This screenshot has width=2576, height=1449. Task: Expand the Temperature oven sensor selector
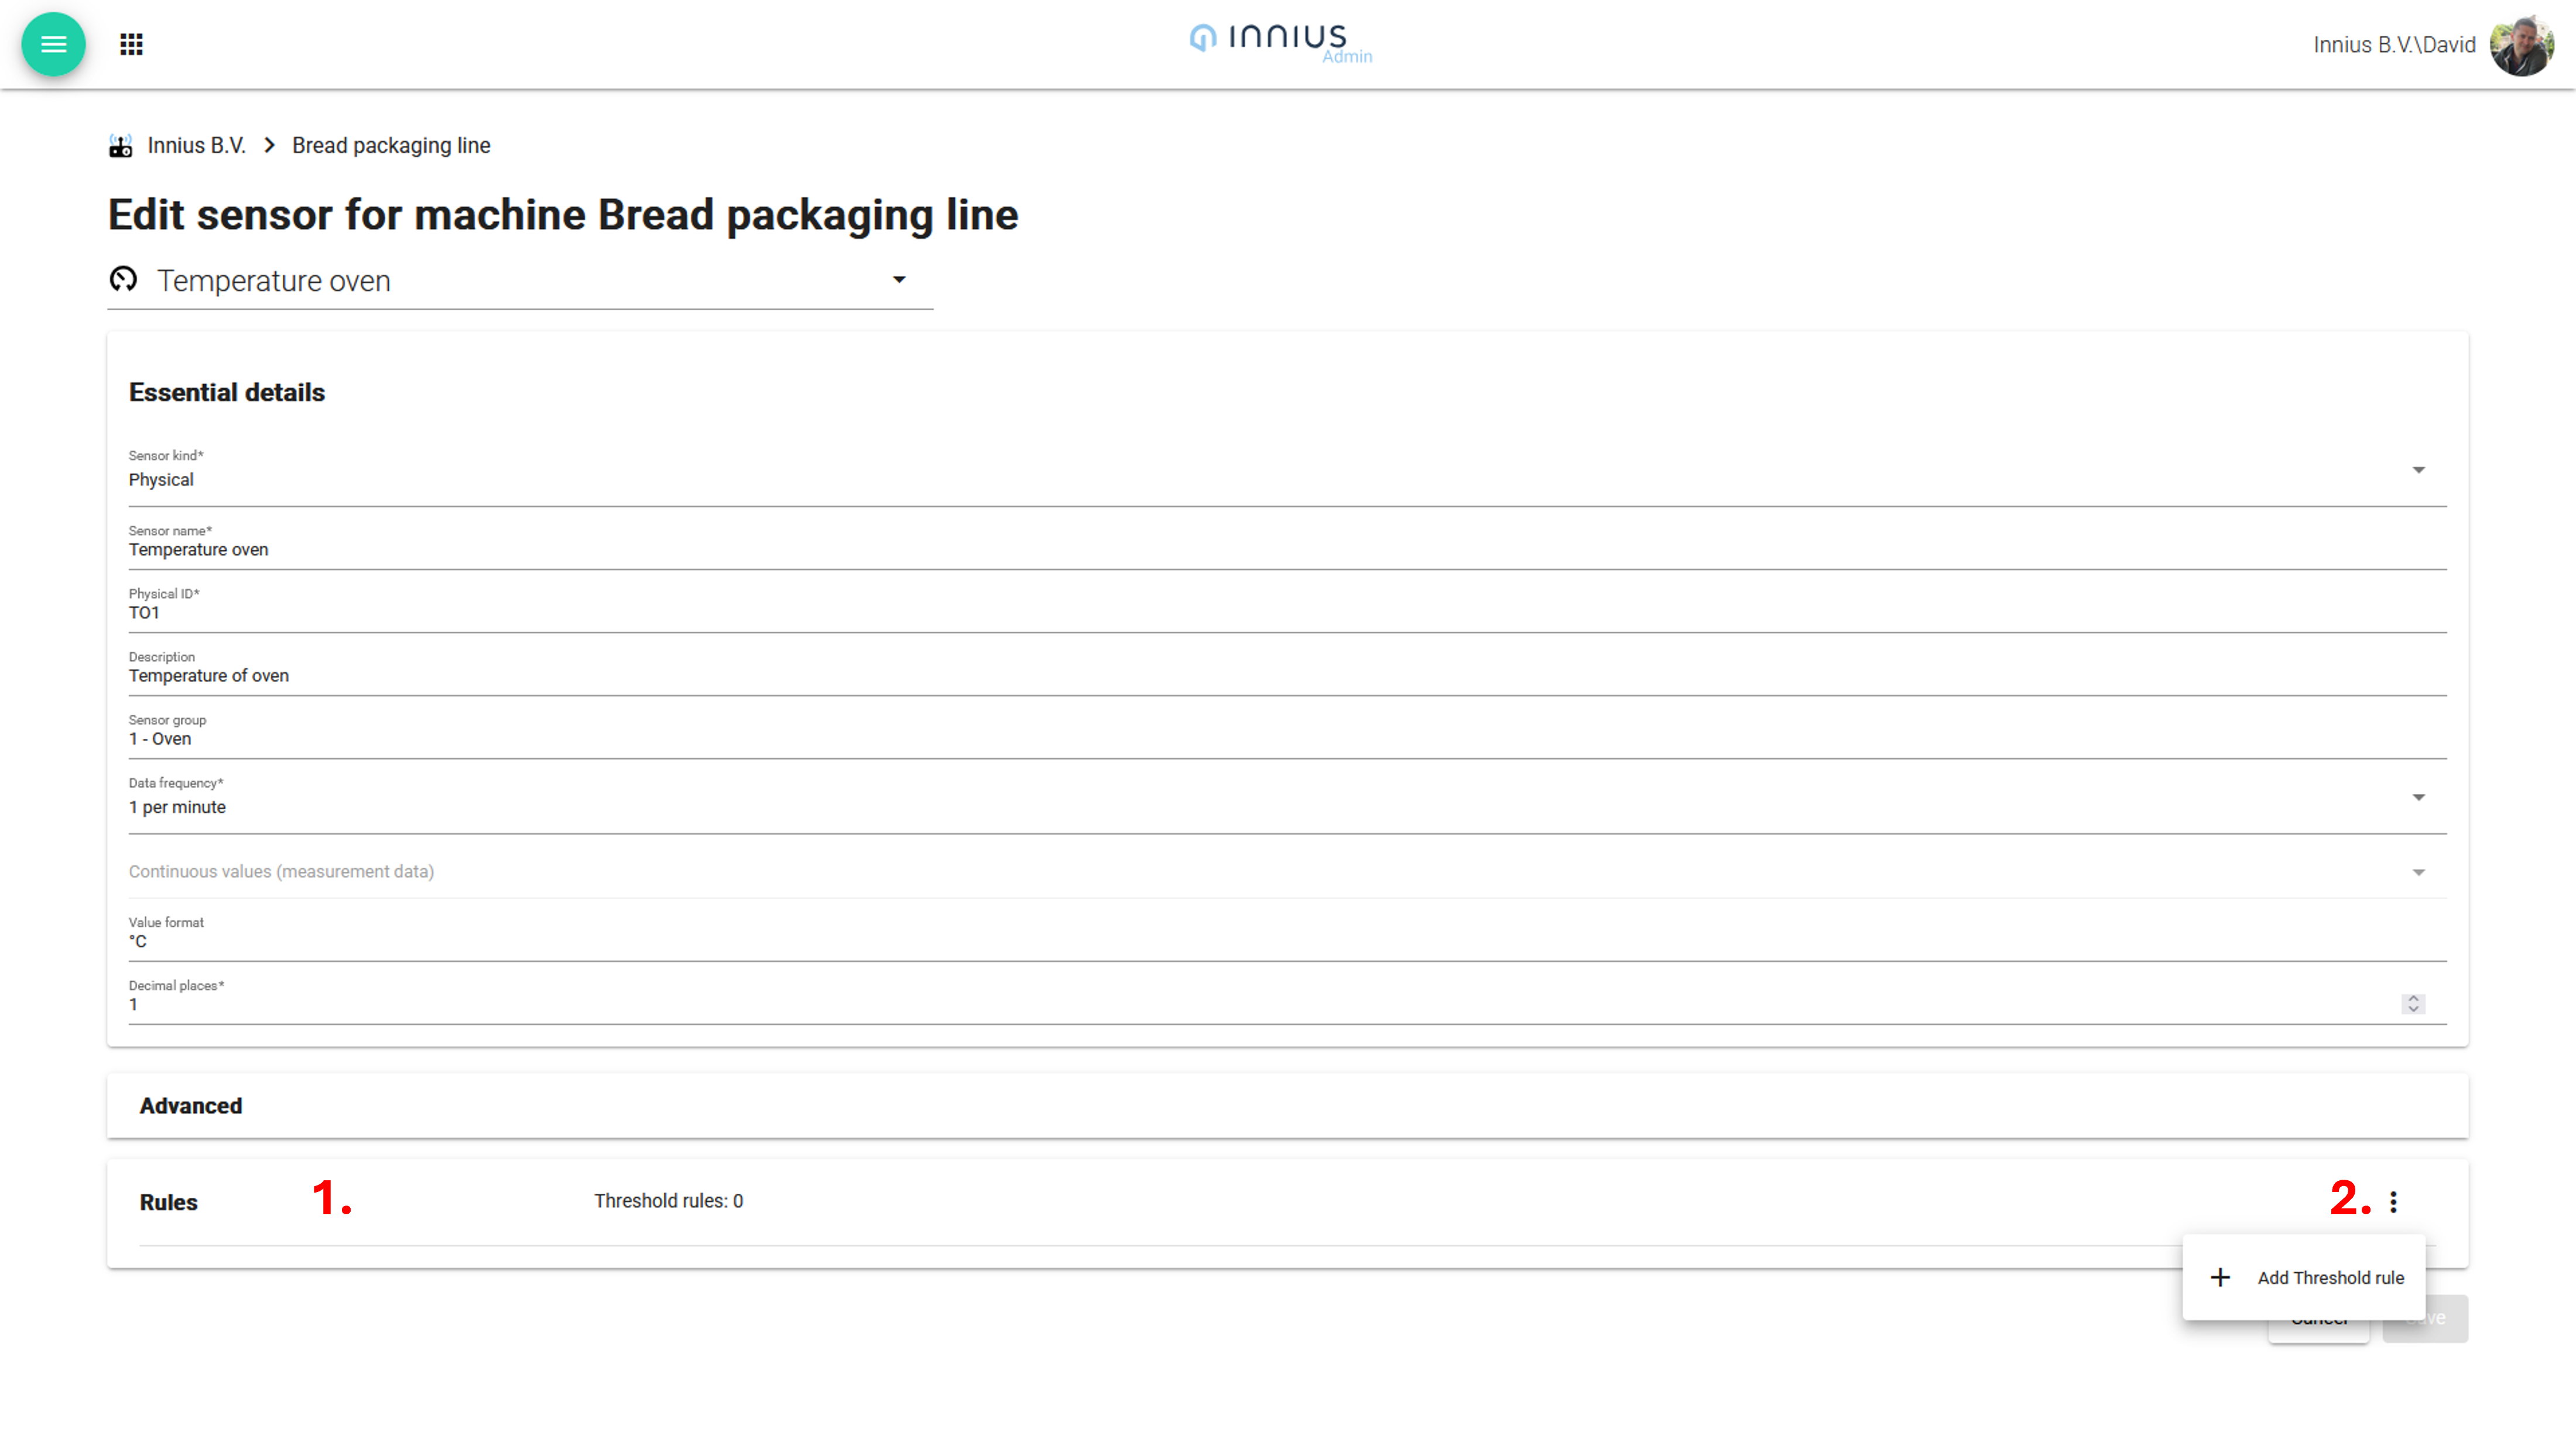[899, 280]
